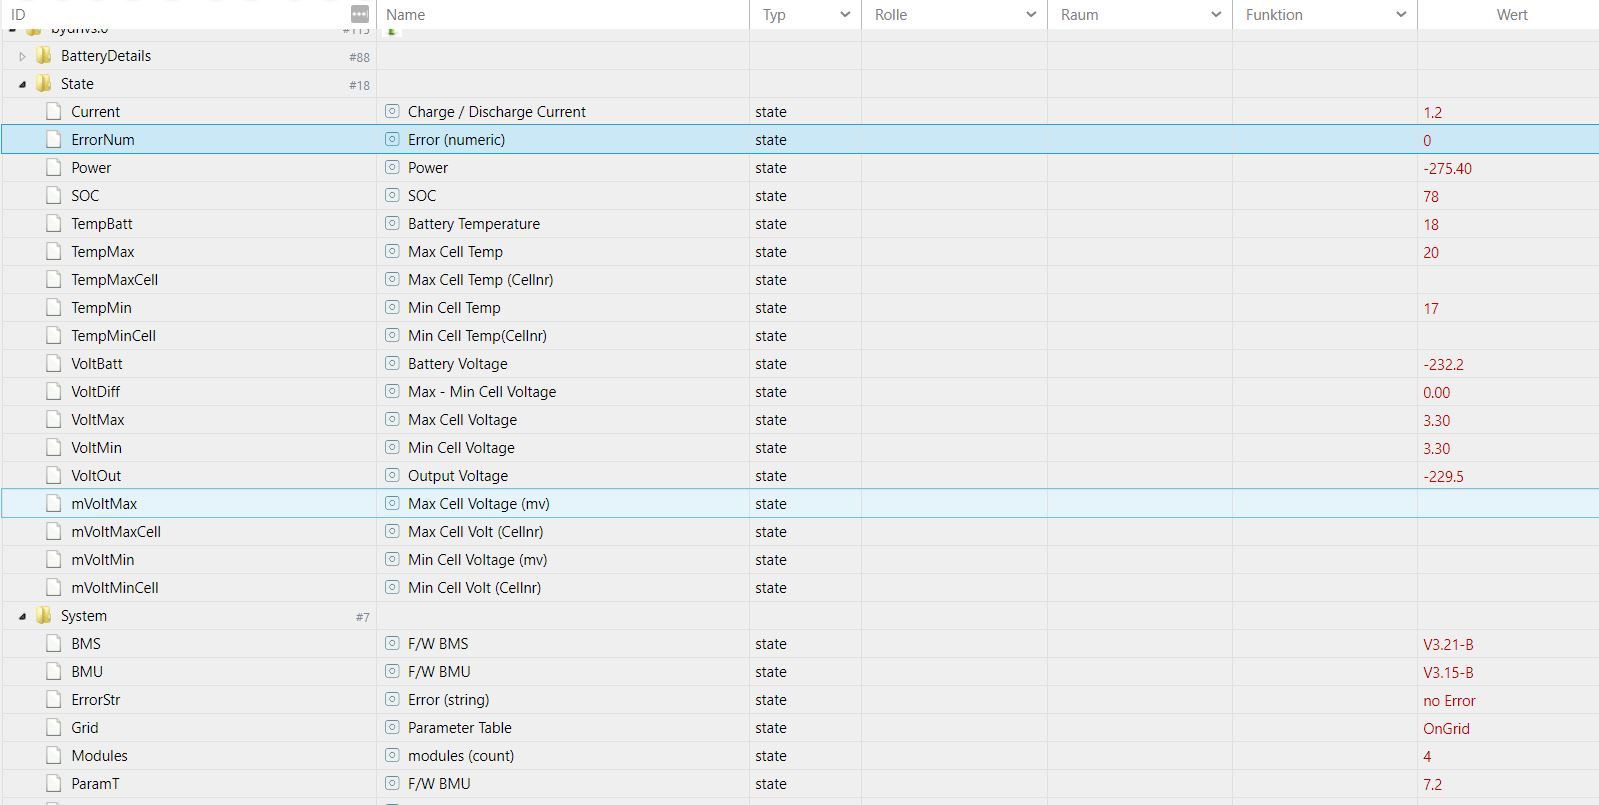Click the Battery Voltage value -232.2
The height and width of the screenshot is (805, 1599).
point(1443,365)
